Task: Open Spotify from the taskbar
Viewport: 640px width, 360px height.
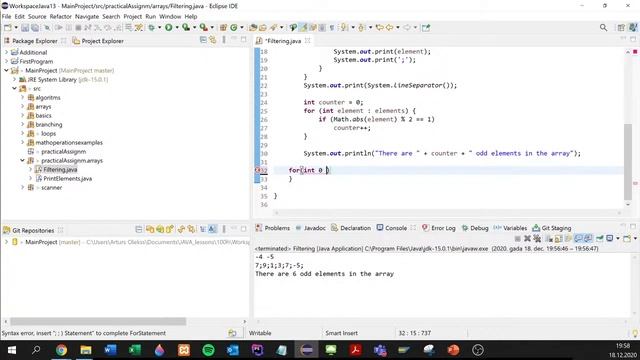Action: (x=208, y=350)
